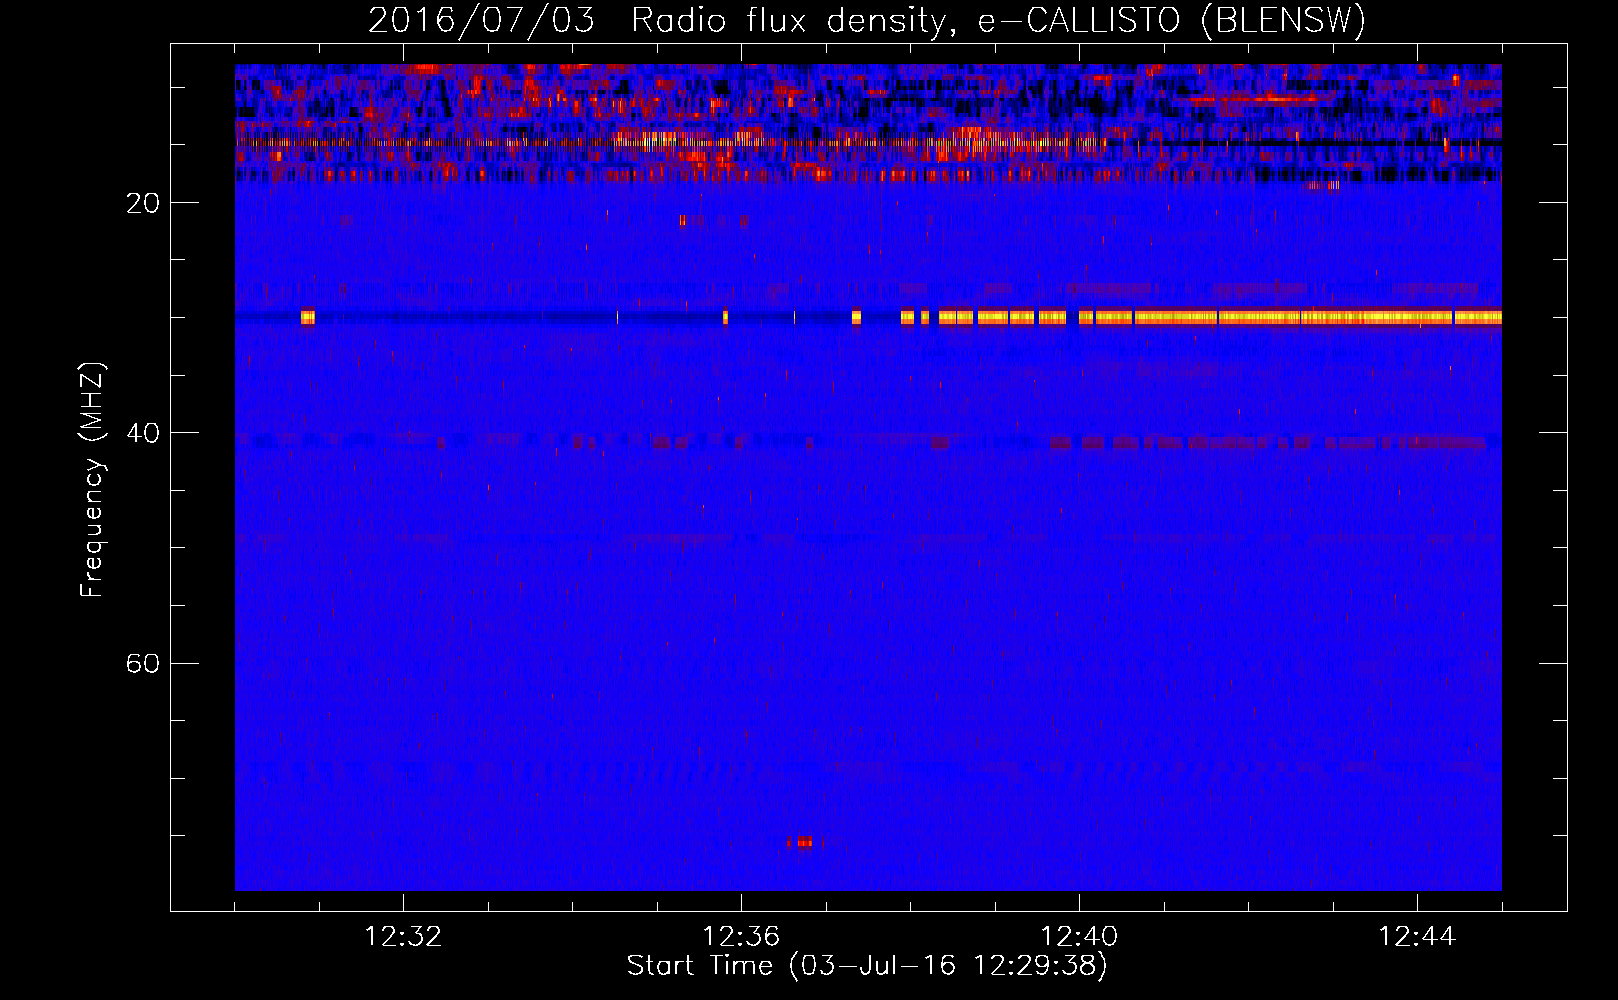Viewport: 1618px width, 1000px height.
Task: Click the bright yellow emission band near 30 MHz
Action: pyautogui.click(x=1200, y=317)
